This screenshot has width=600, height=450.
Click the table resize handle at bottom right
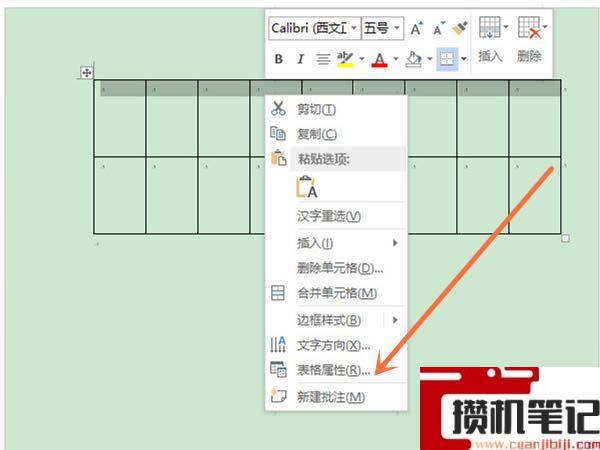tap(565, 238)
